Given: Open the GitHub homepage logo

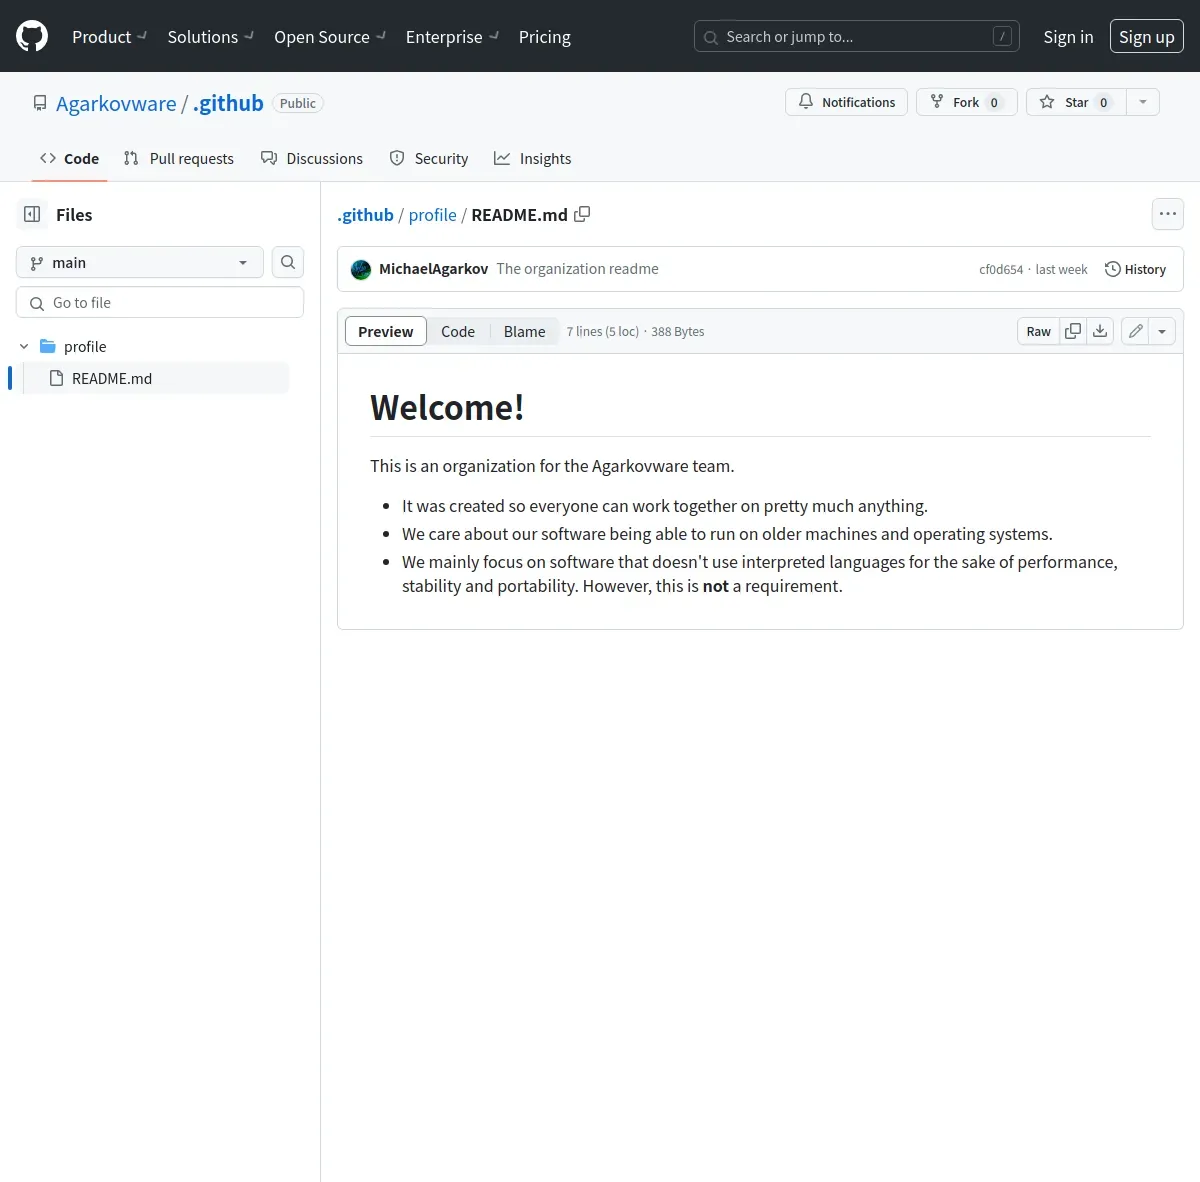Looking at the screenshot, I should pos(32,37).
